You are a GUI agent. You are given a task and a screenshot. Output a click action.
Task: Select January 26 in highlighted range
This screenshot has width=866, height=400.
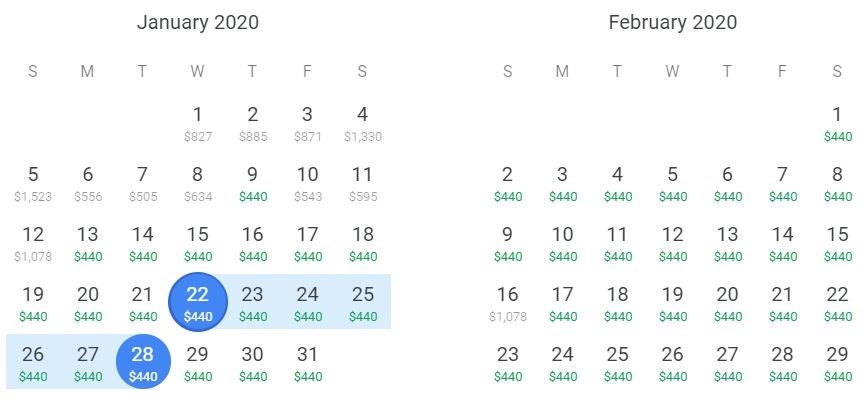(x=33, y=362)
